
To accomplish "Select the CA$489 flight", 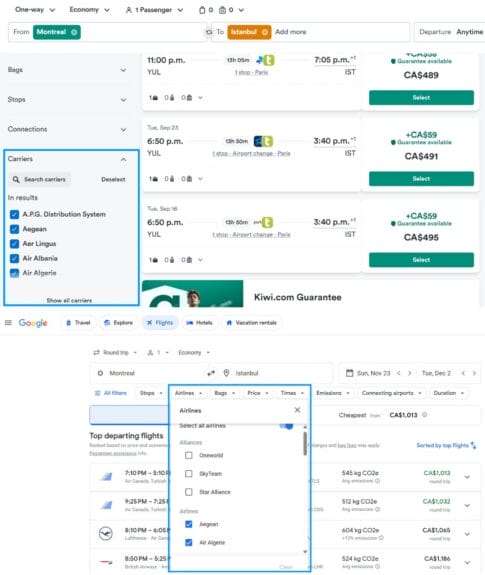I will (421, 98).
